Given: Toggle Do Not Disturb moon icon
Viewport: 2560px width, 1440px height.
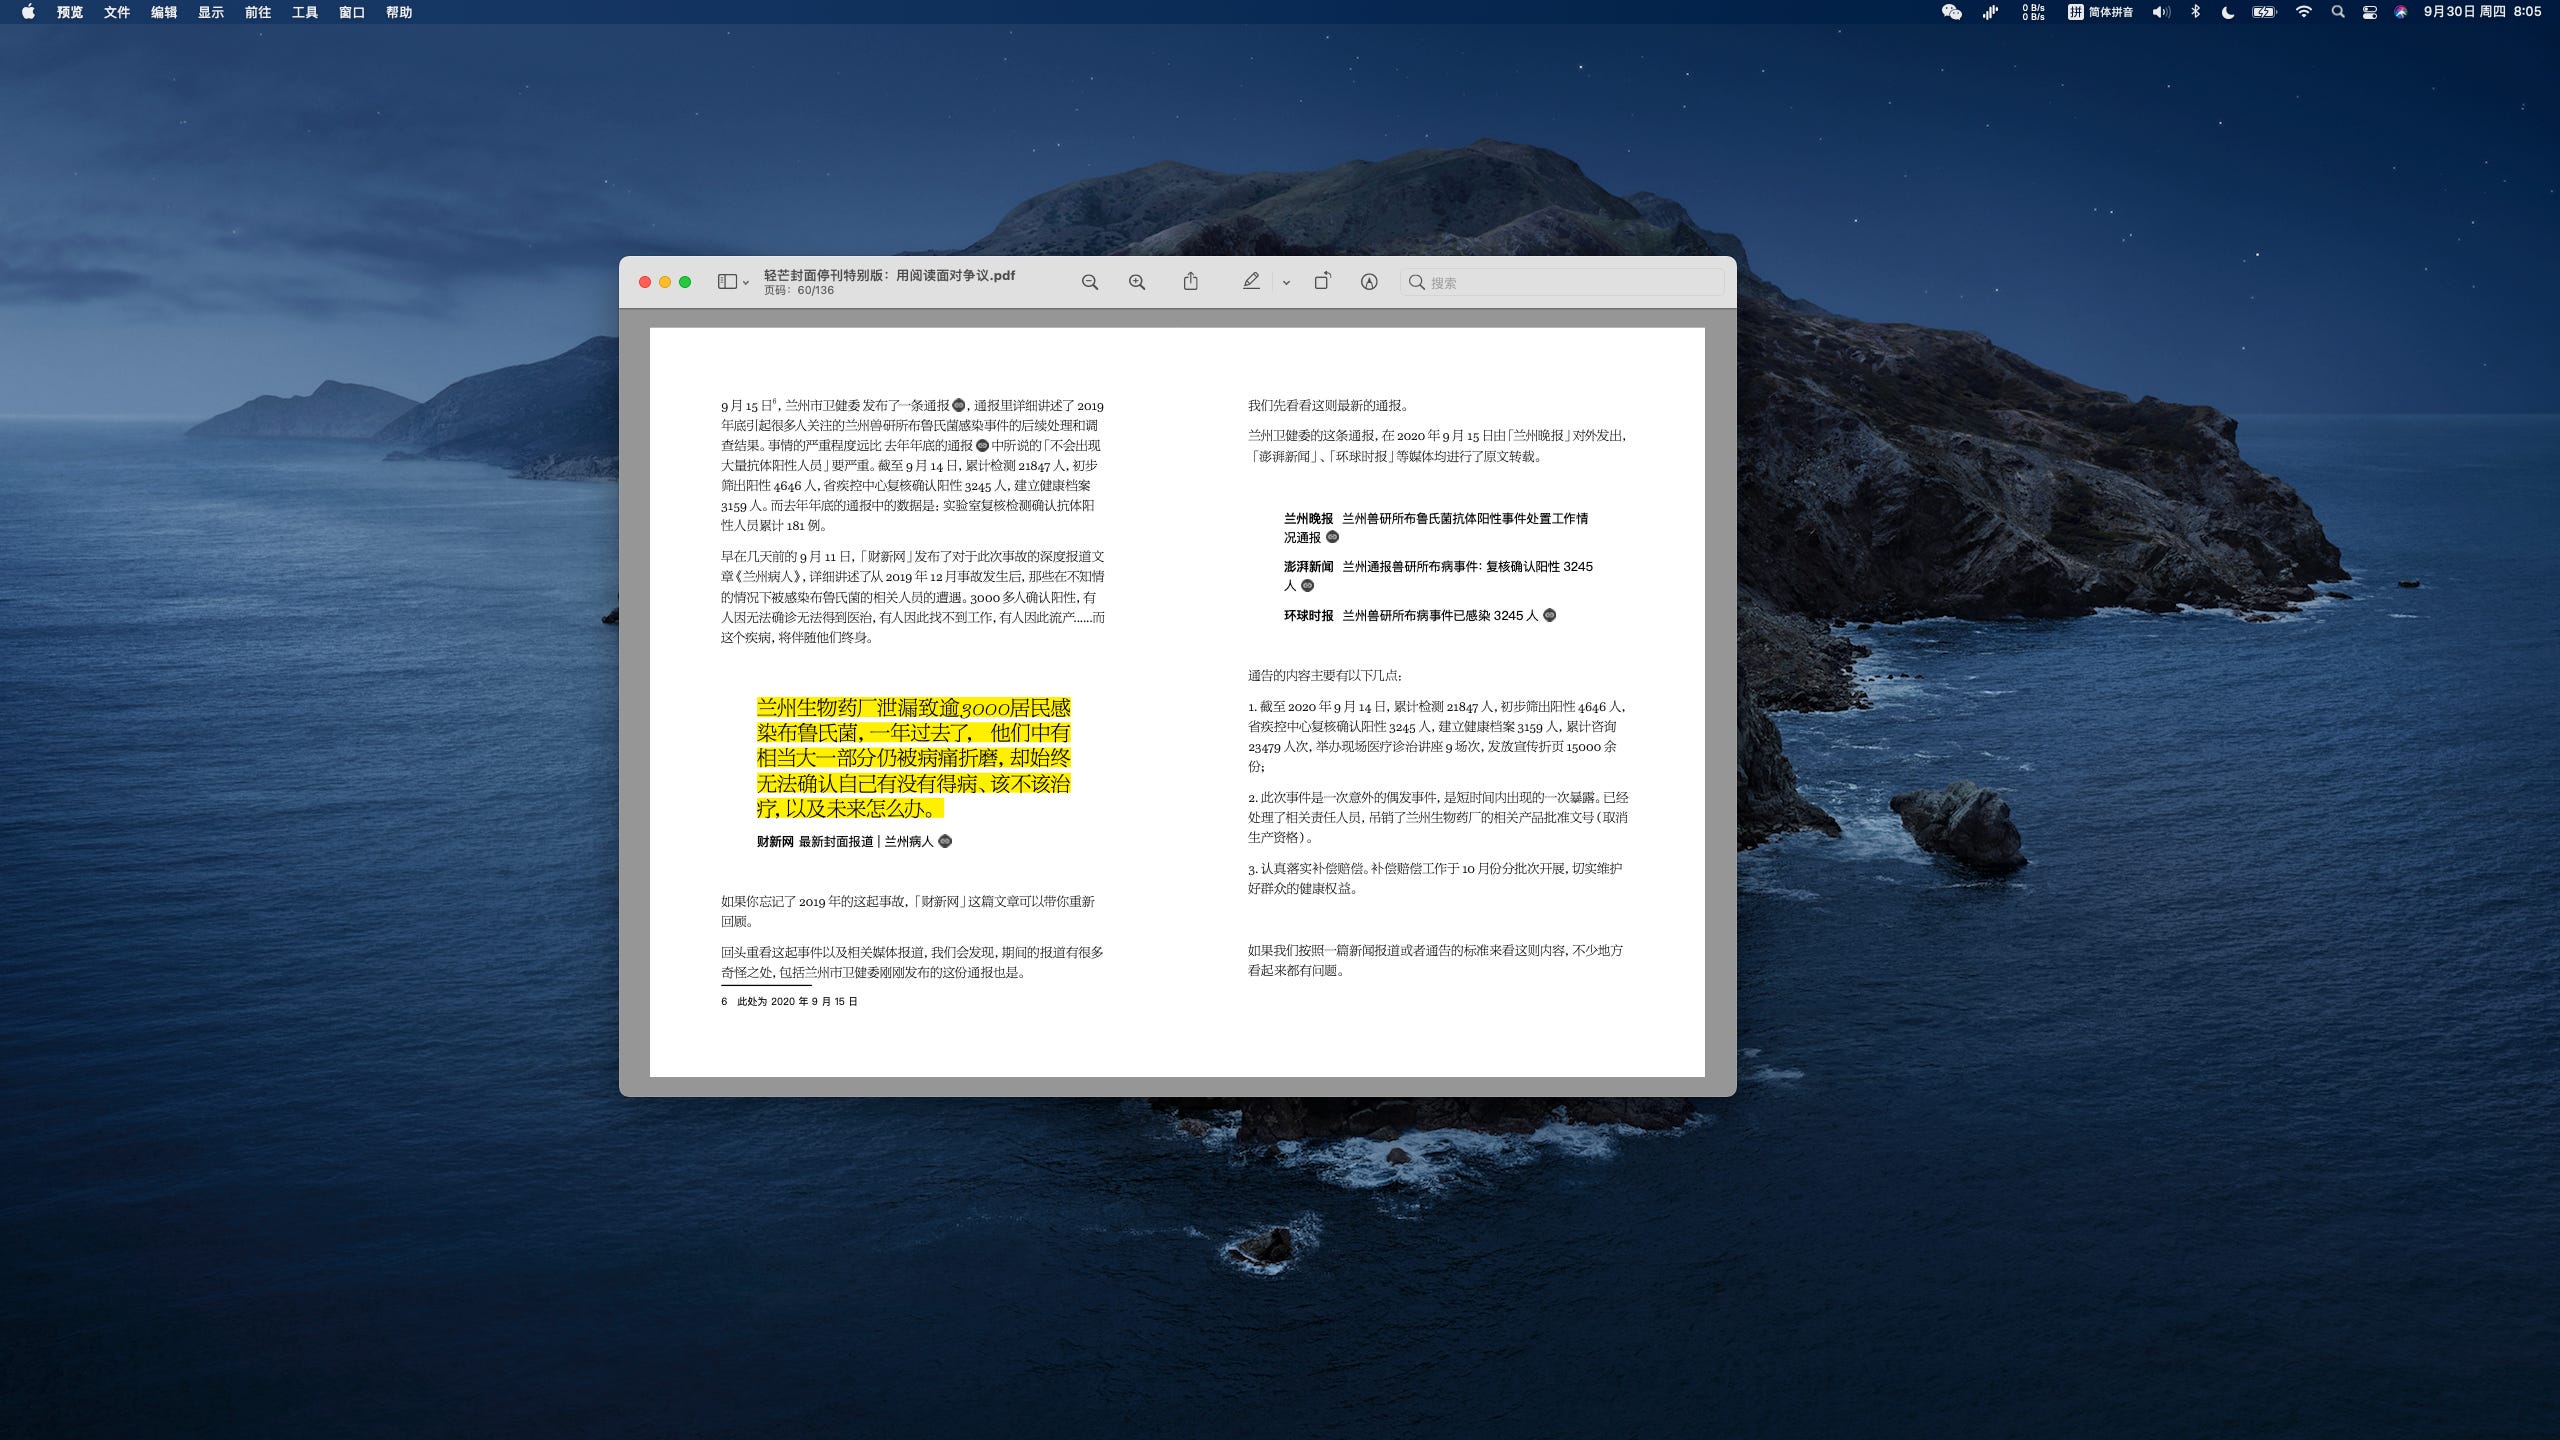Looking at the screenshot, I should click(2228, 12).
